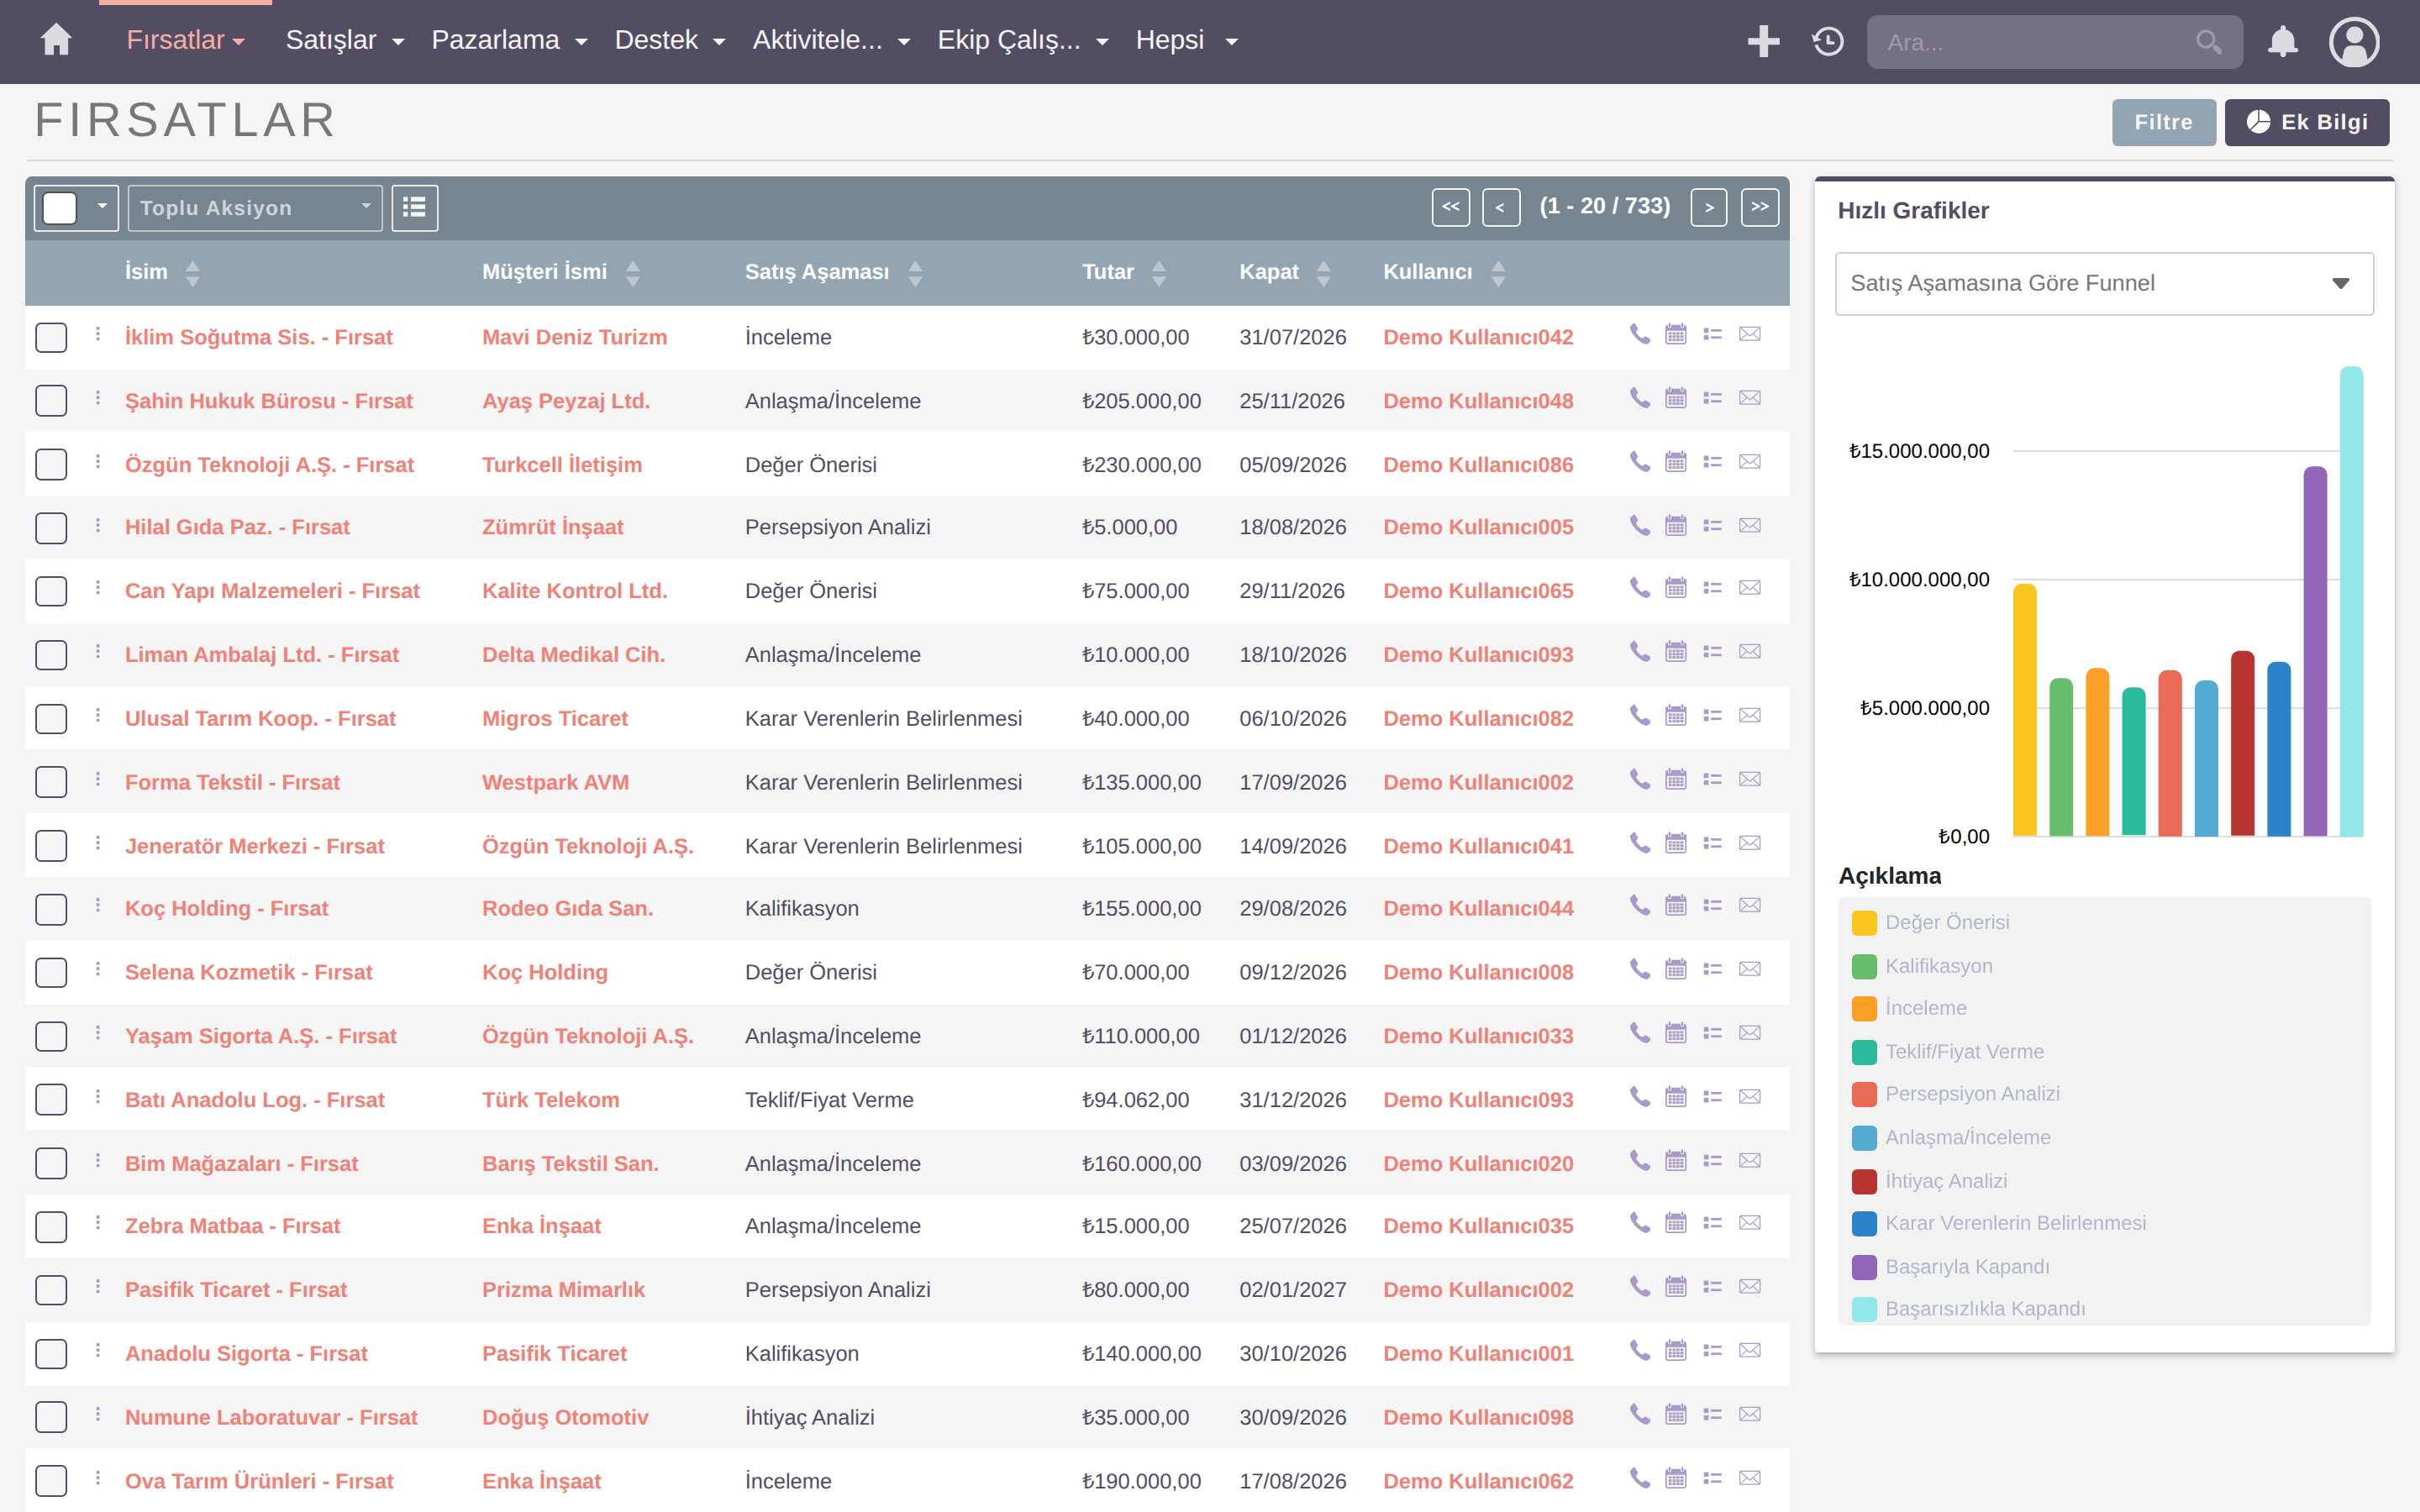Click the Filtre button
Image resolution: width=2420 pixels, height=1512 pixels.
2163,122
